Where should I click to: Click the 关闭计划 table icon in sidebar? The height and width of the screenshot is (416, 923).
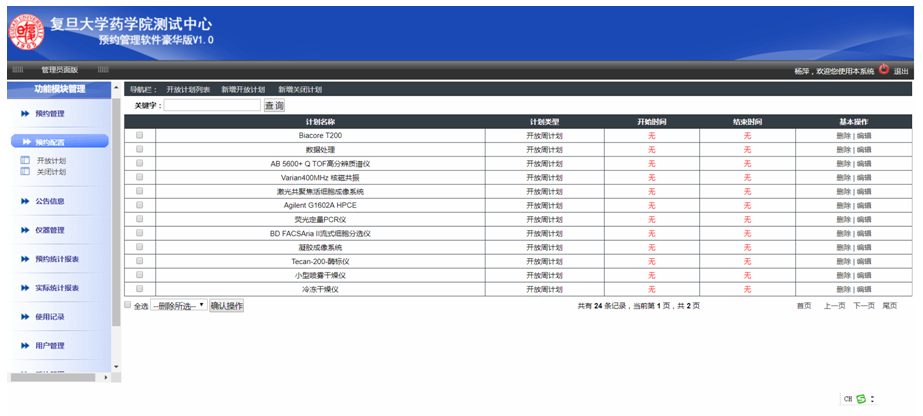26,171
